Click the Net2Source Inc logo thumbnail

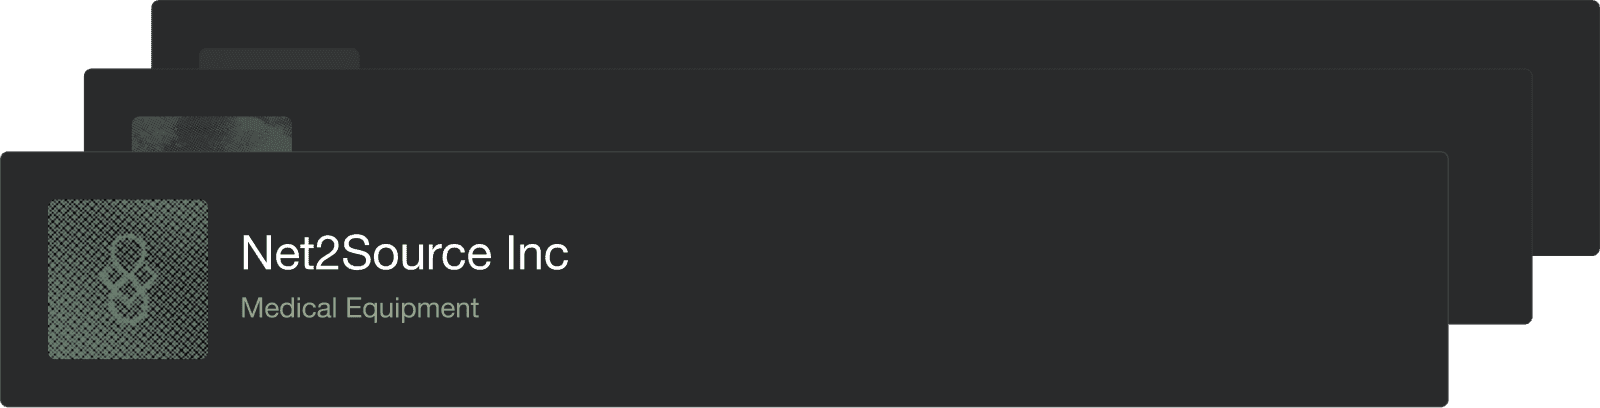(x=127, y=279)
